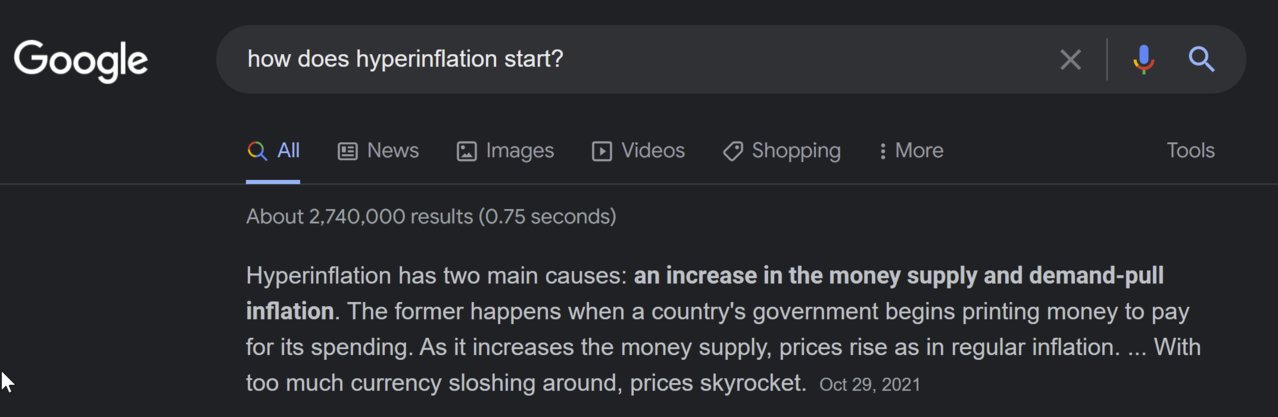The width and height of the screenshot is (1278, 417).
Task: Open the Shopping results tab
Action: click(x=781, y=151)
